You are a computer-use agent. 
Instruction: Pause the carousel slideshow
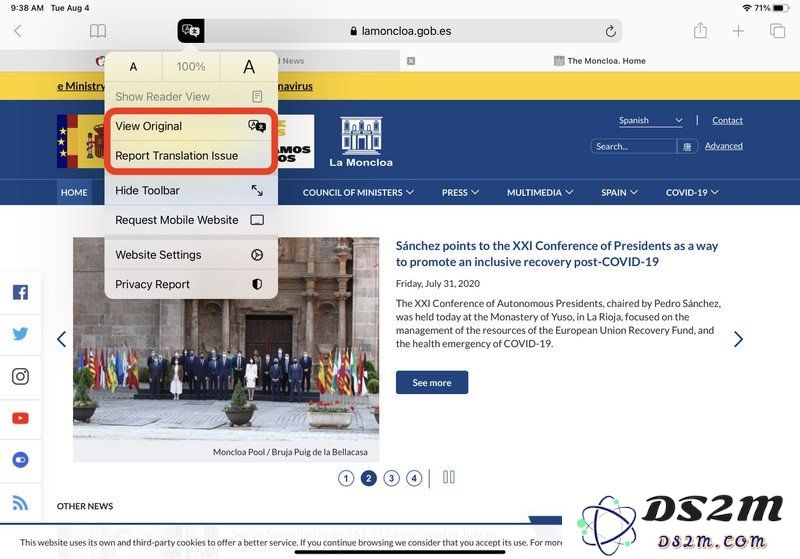448,477
